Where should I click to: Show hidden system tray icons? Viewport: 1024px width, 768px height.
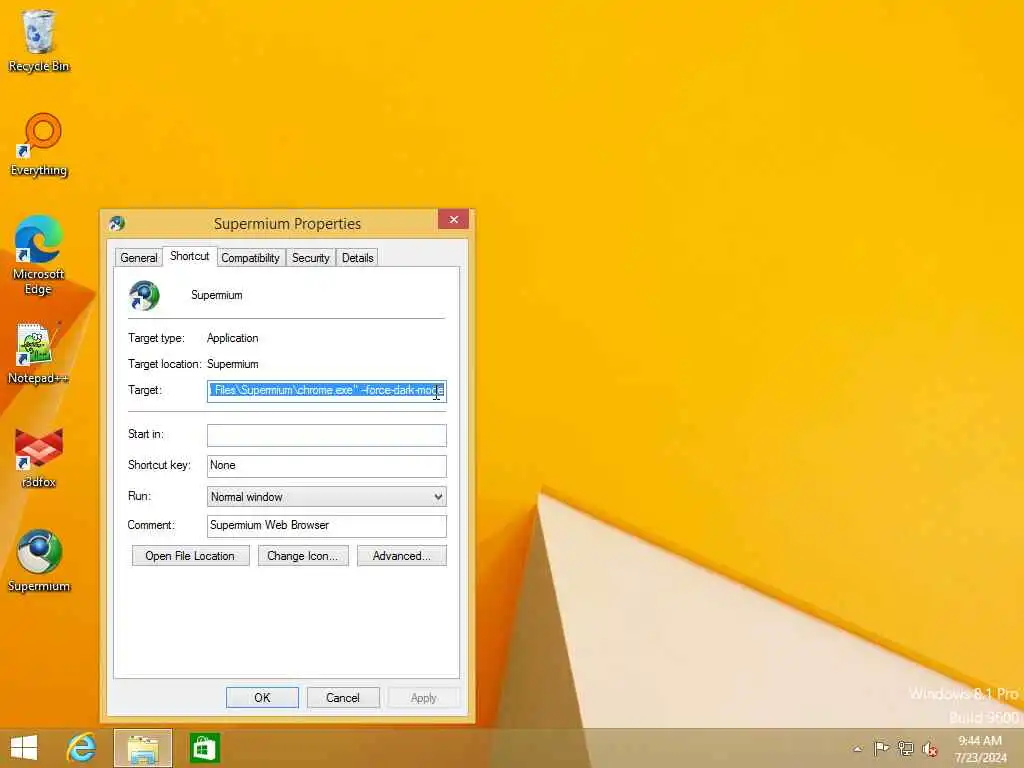click(857, 748)
